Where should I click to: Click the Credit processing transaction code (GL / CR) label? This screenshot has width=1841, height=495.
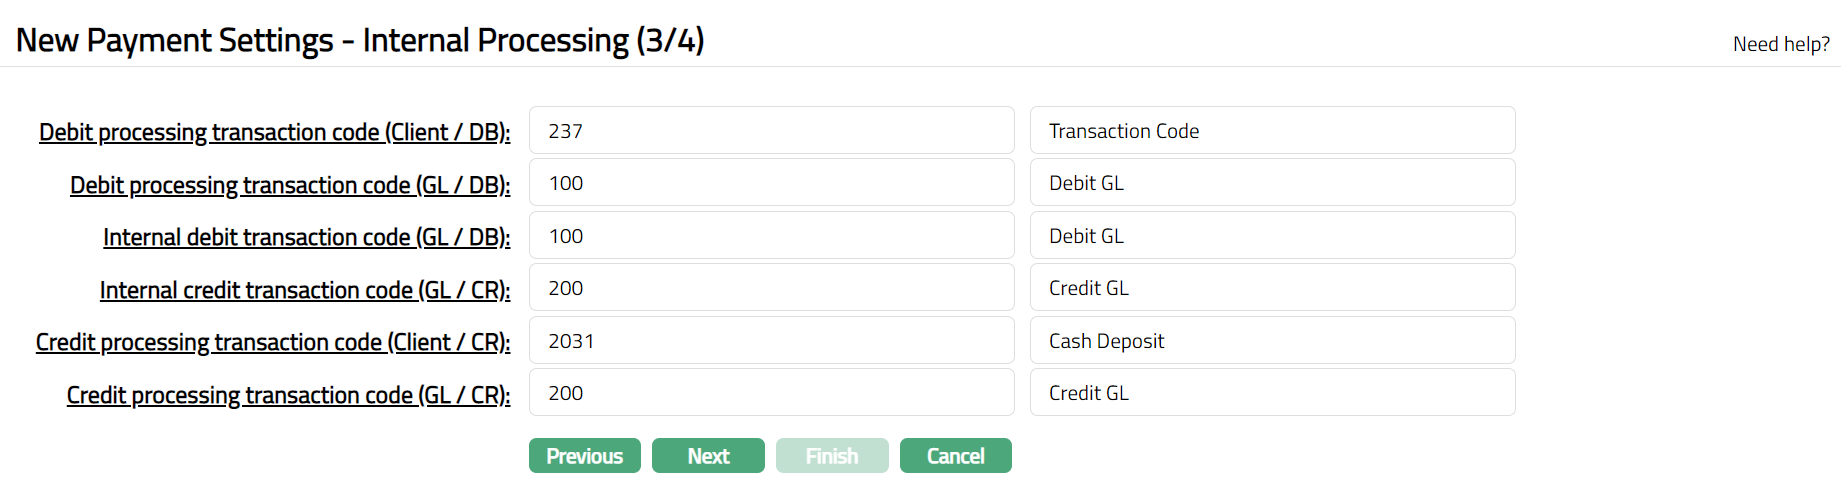click(288, 395)
